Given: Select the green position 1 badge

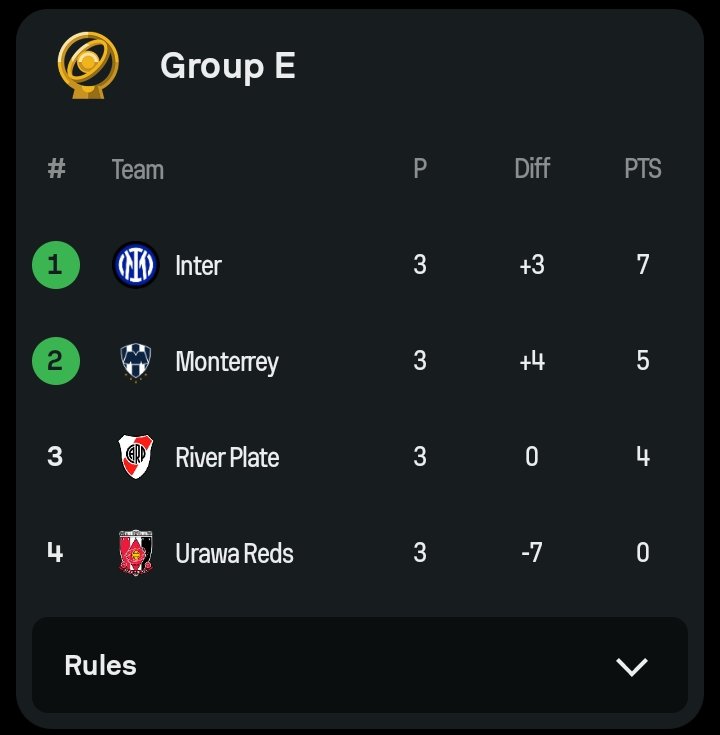Looking at the screenshot, I should [x=56, y=265].
